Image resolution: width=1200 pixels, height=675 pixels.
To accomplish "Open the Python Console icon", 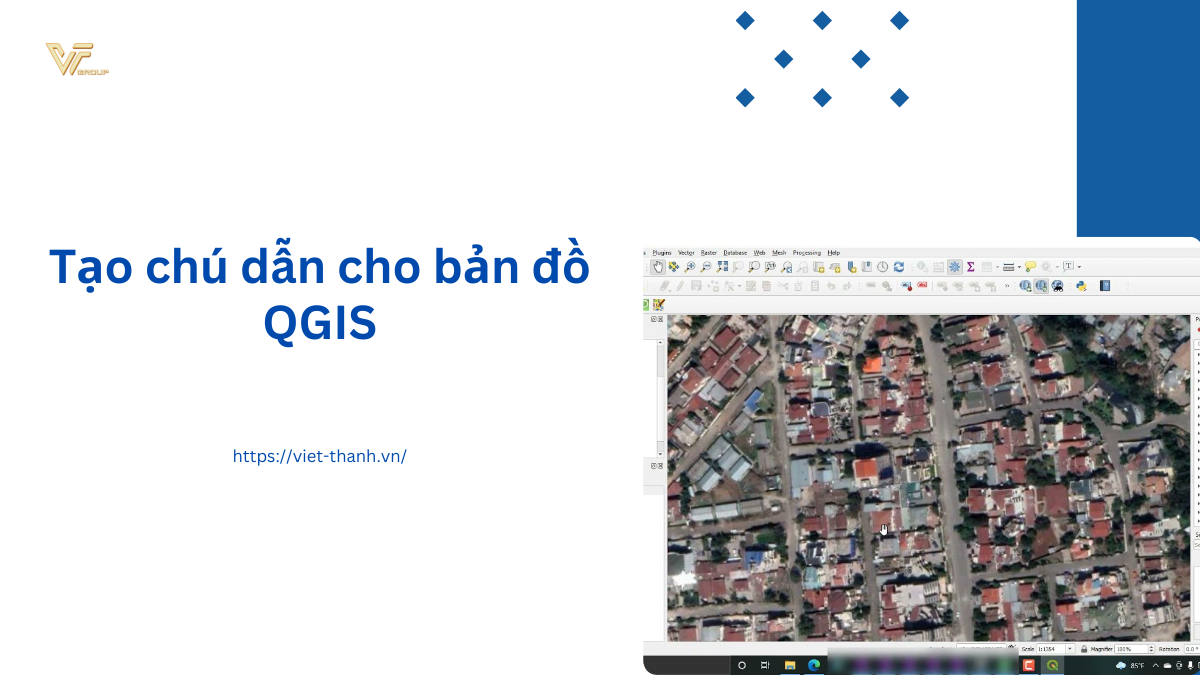I will [1081, 286].
